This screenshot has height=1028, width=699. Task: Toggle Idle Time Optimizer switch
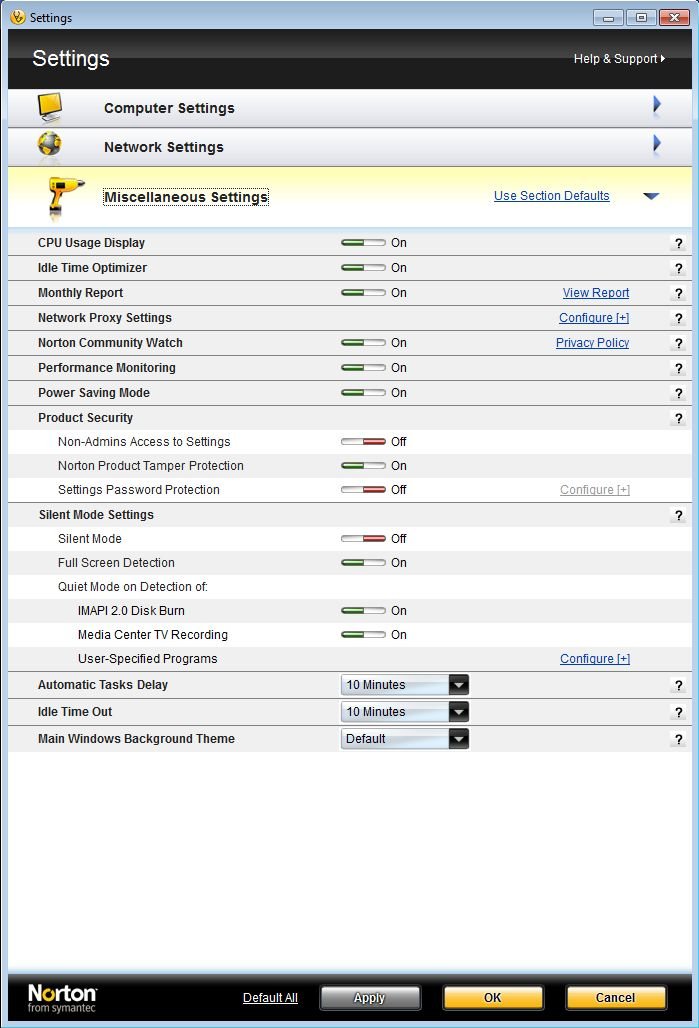pyautogui.click(x=363, y=267)
